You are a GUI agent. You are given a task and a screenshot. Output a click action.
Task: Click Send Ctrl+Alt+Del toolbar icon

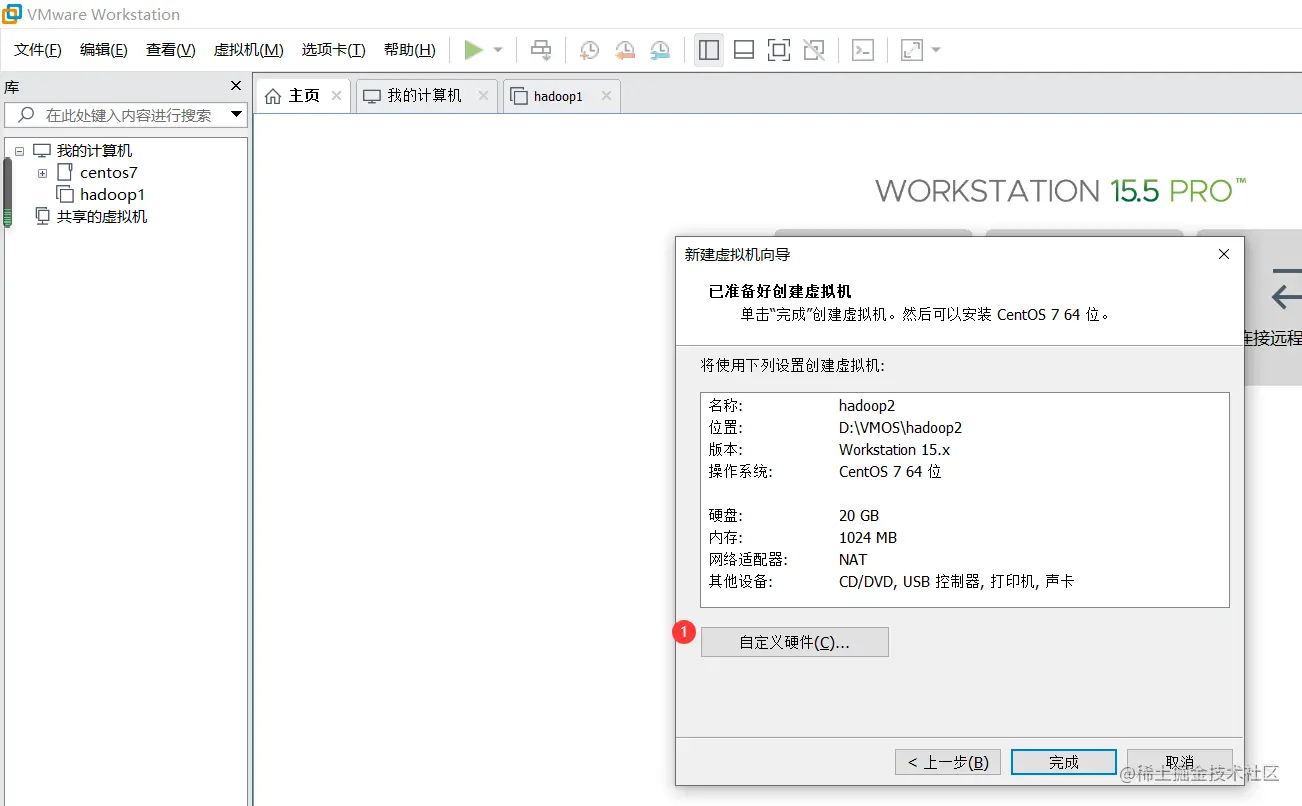point(541,50)
